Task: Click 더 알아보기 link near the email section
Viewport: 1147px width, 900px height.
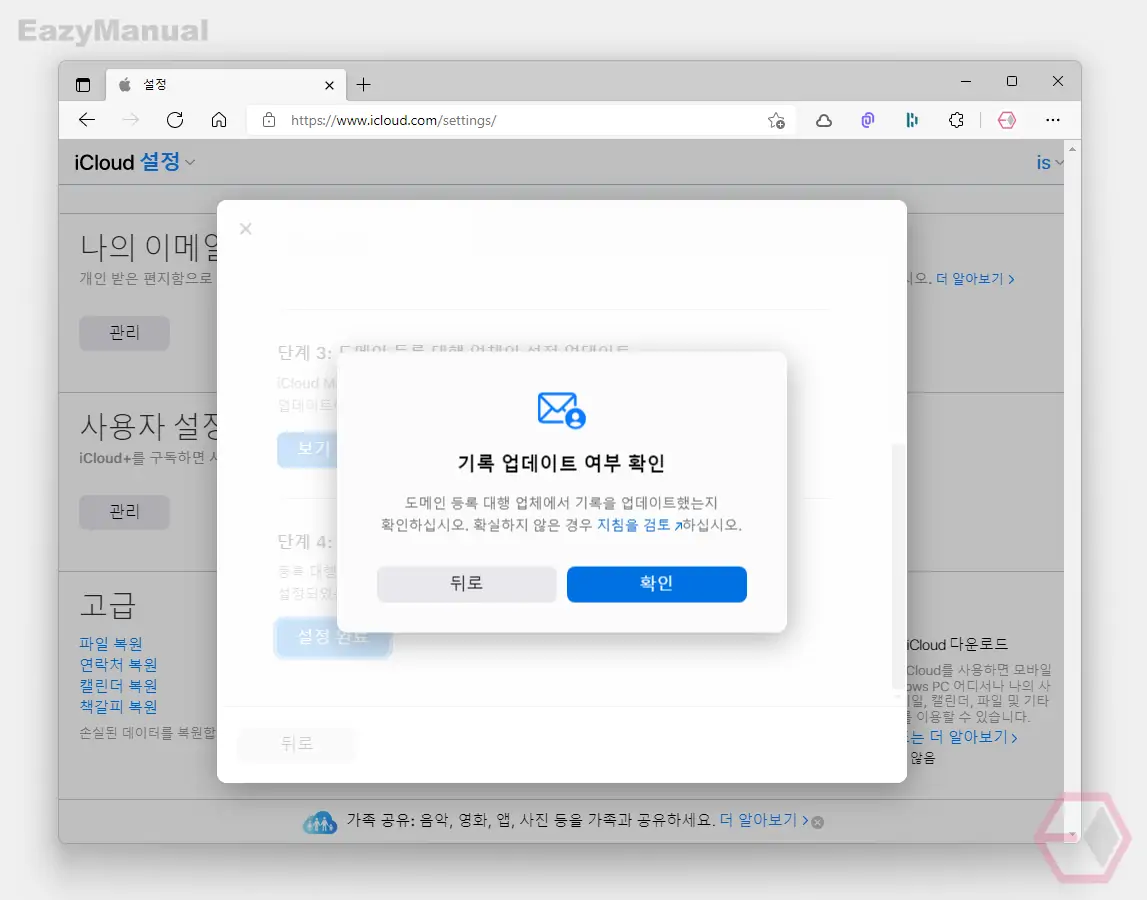Action: [975, 279]
